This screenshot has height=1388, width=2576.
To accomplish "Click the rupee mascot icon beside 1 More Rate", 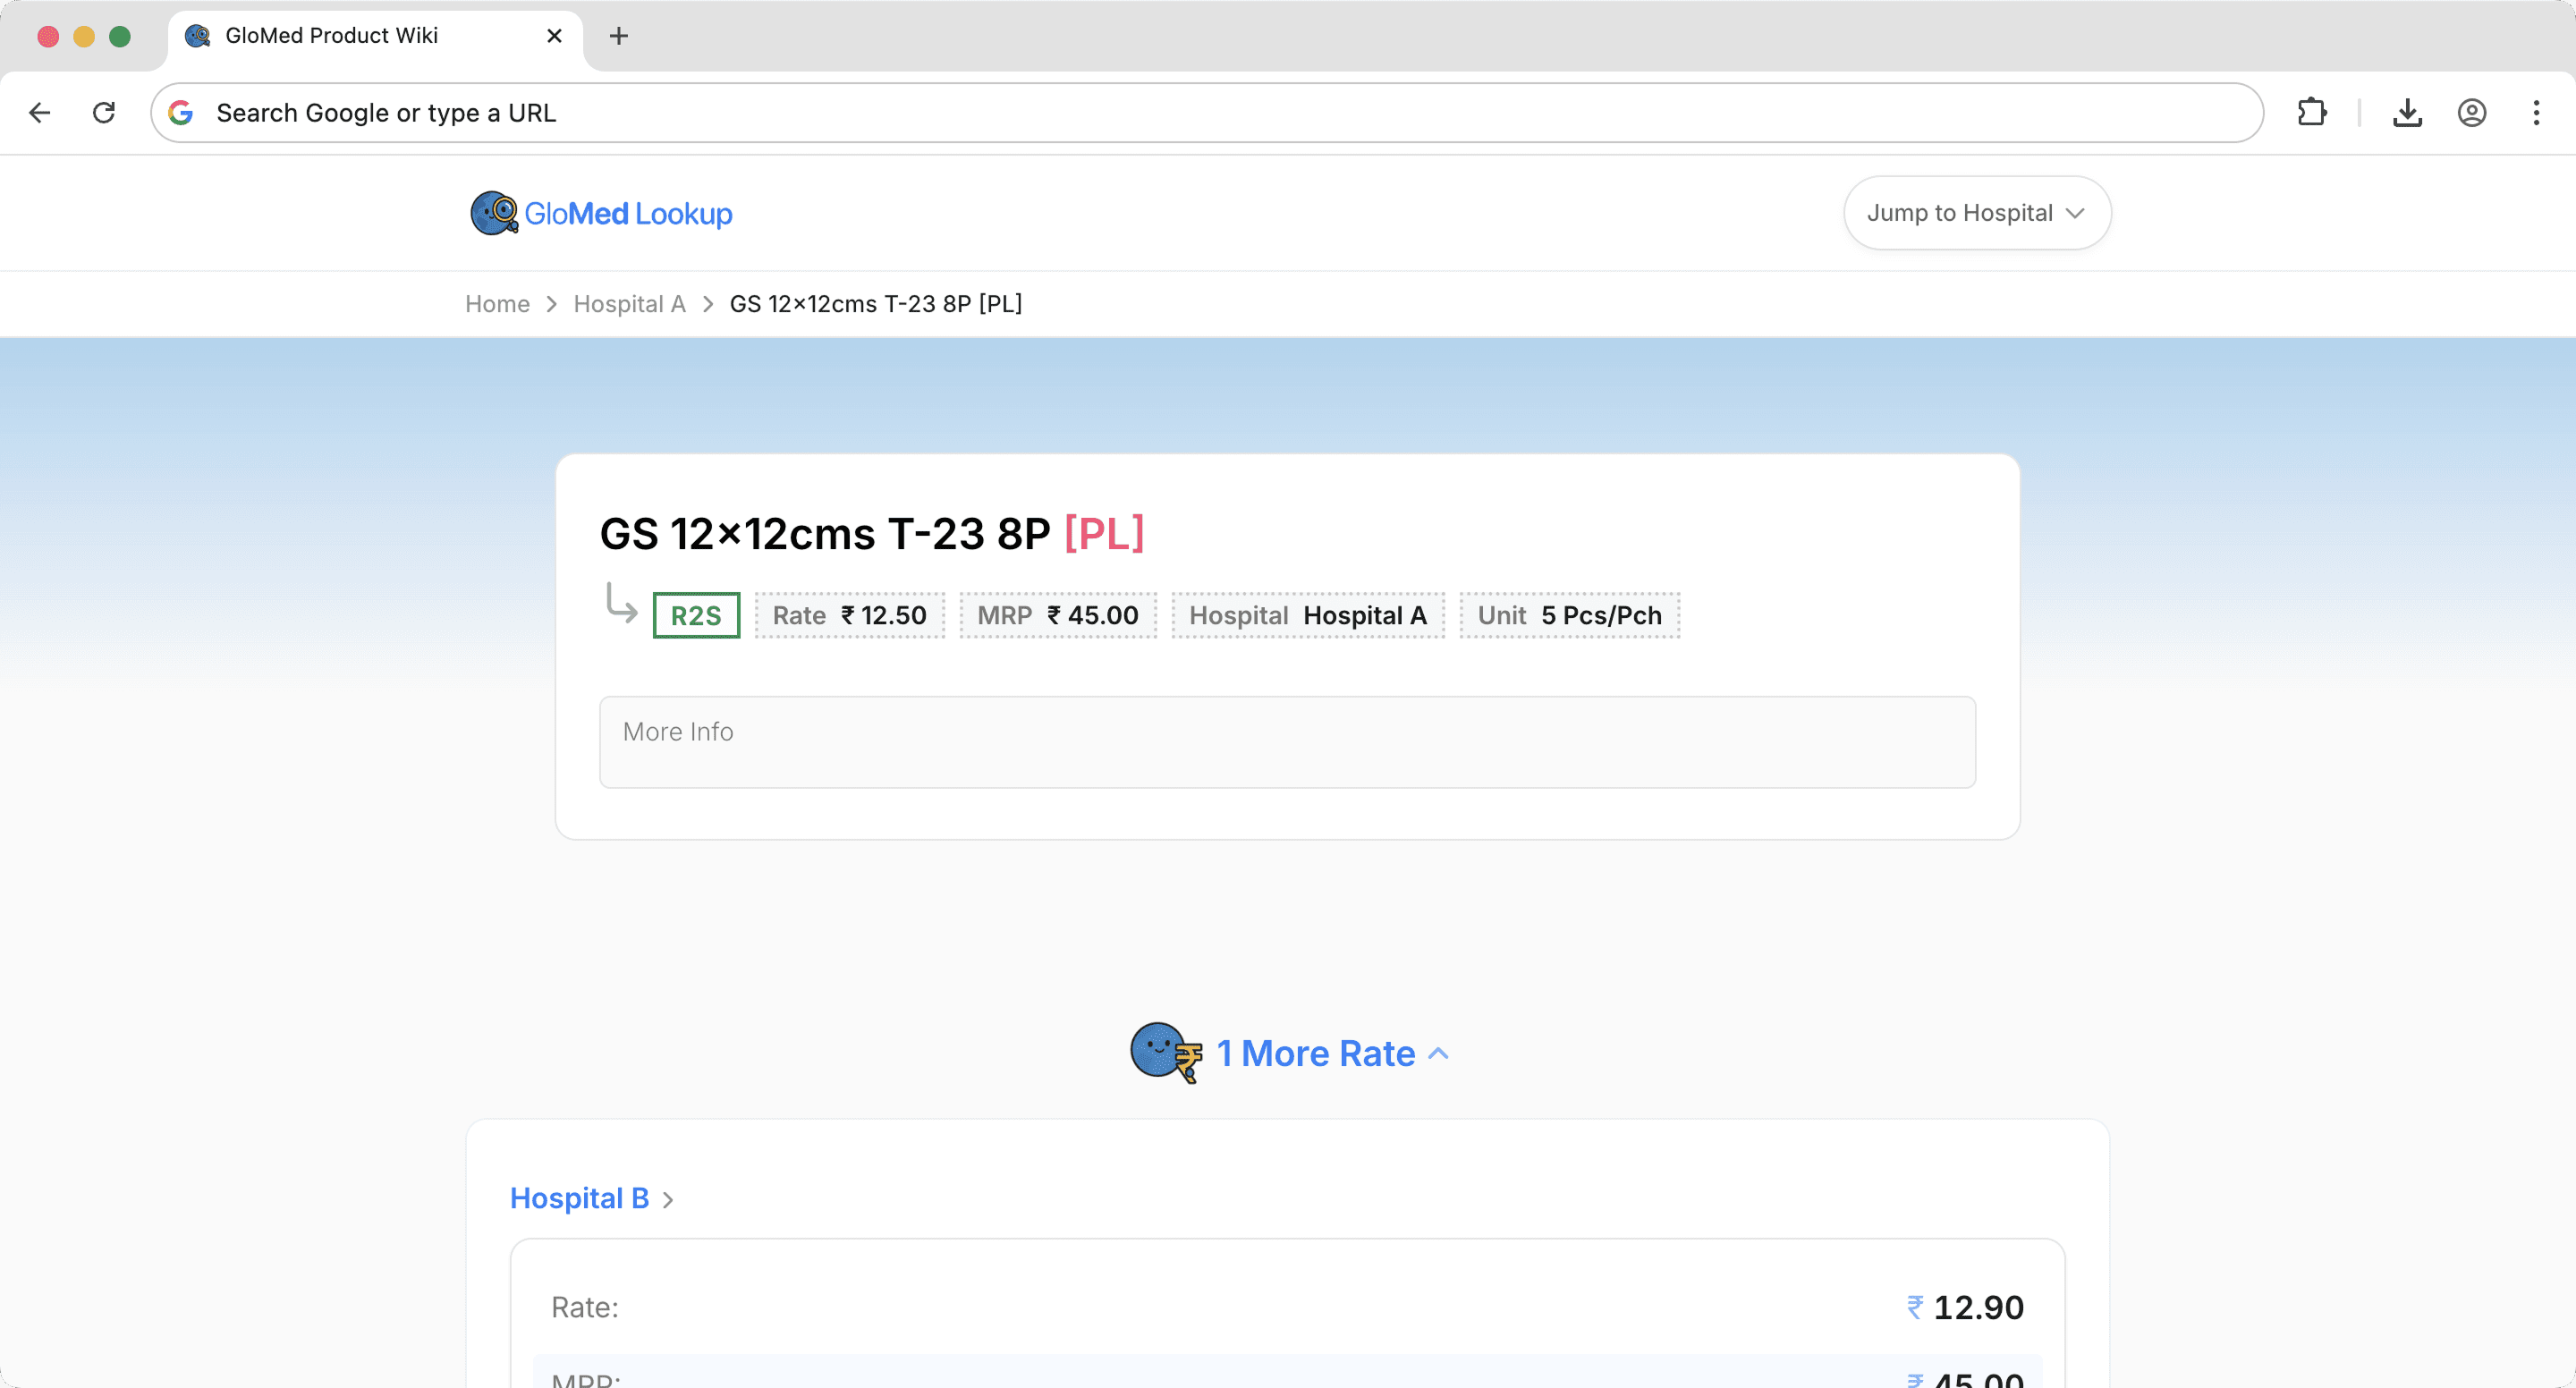I will point(1163,1053).
